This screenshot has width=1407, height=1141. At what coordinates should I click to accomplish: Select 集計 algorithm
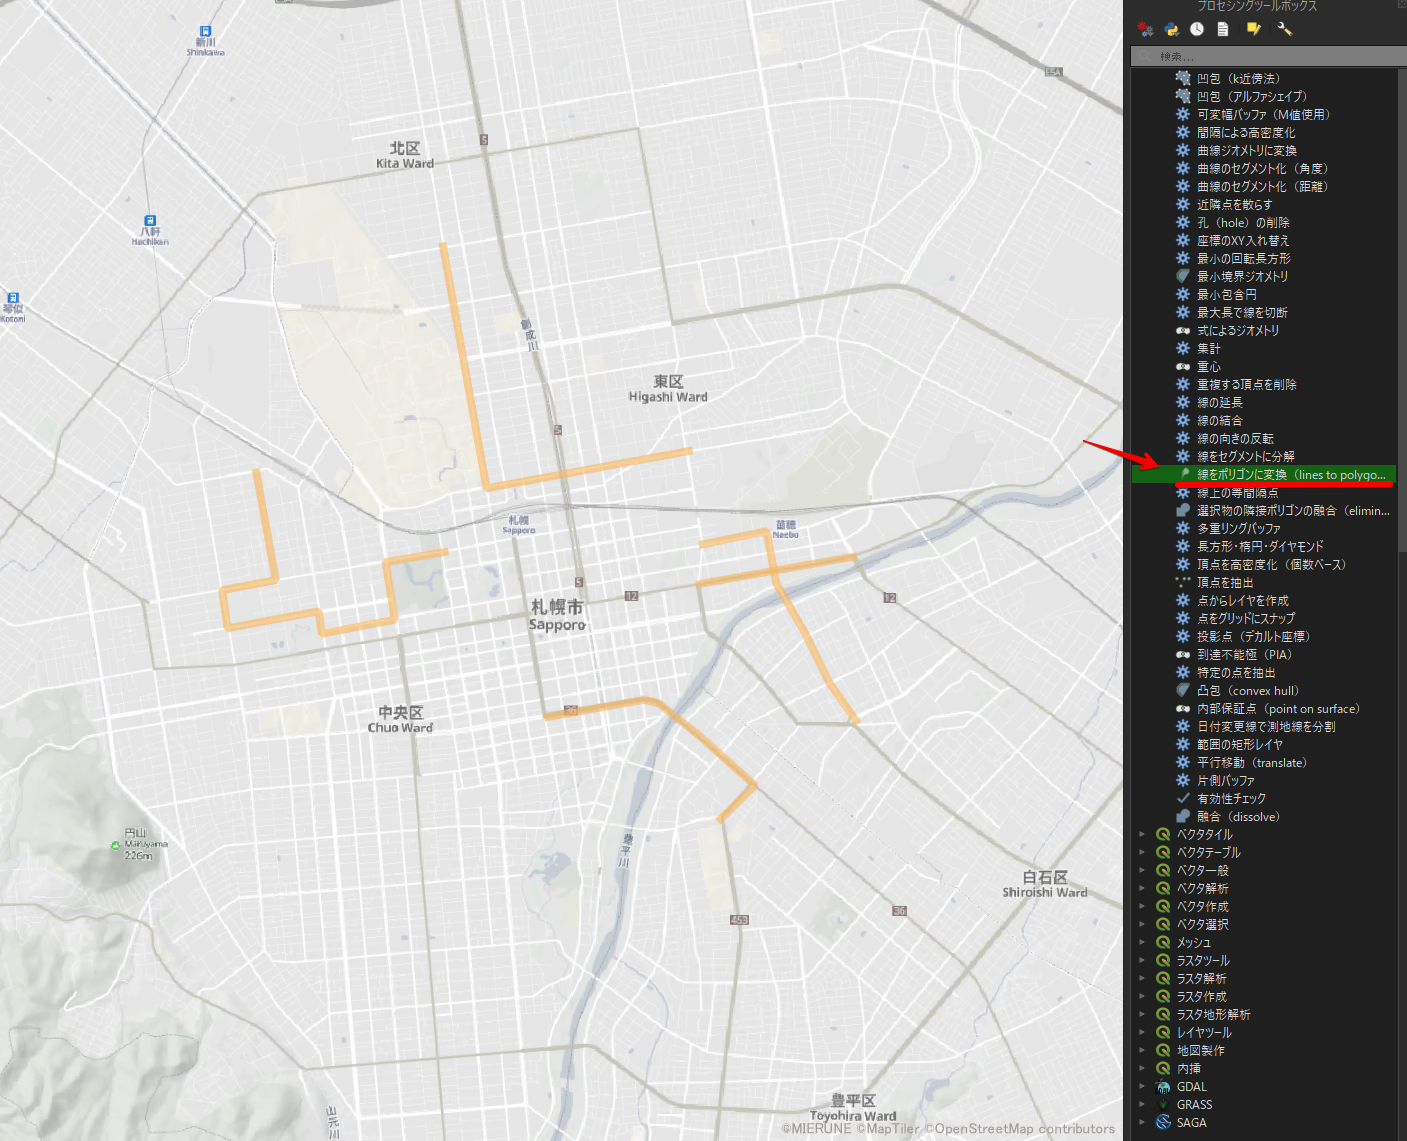pos(1209,348)
